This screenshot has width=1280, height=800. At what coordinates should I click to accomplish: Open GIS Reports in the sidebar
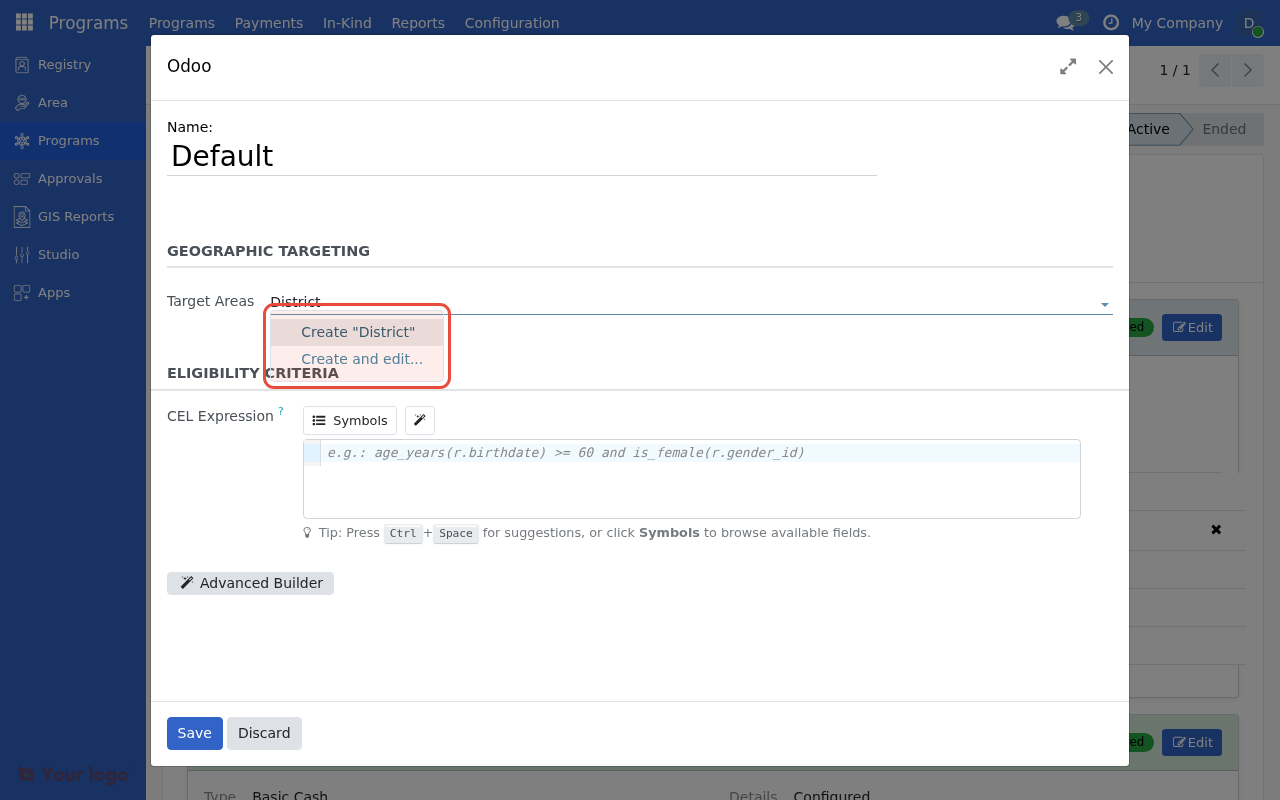pyautogui.click(x=75, y=216)
